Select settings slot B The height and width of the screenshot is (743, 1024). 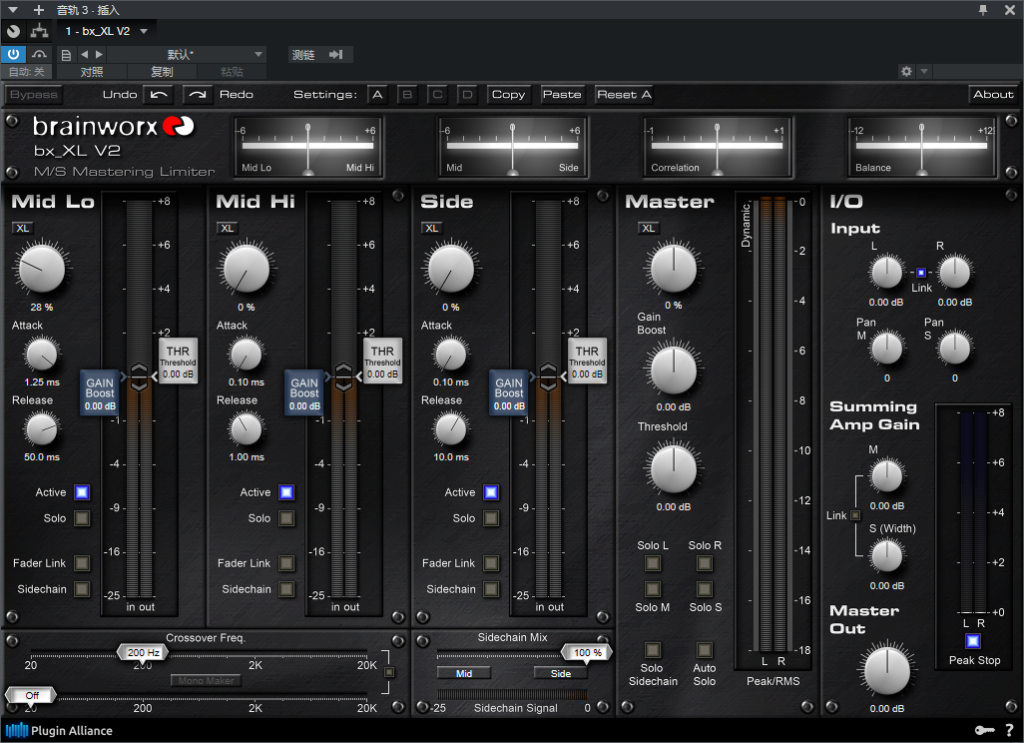(x=408, y=95)
